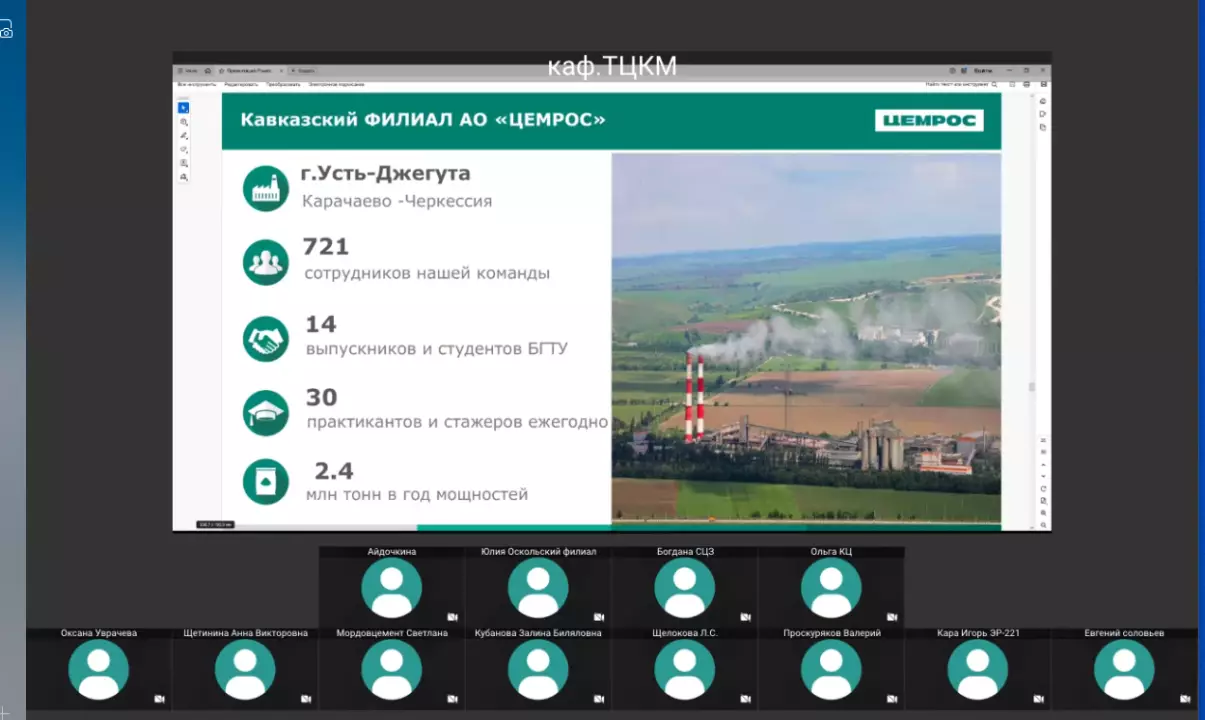The image size is (1205, 720).
Task: Select the arrow selection tool in left toolbar
Action: [x=183, y=108]
